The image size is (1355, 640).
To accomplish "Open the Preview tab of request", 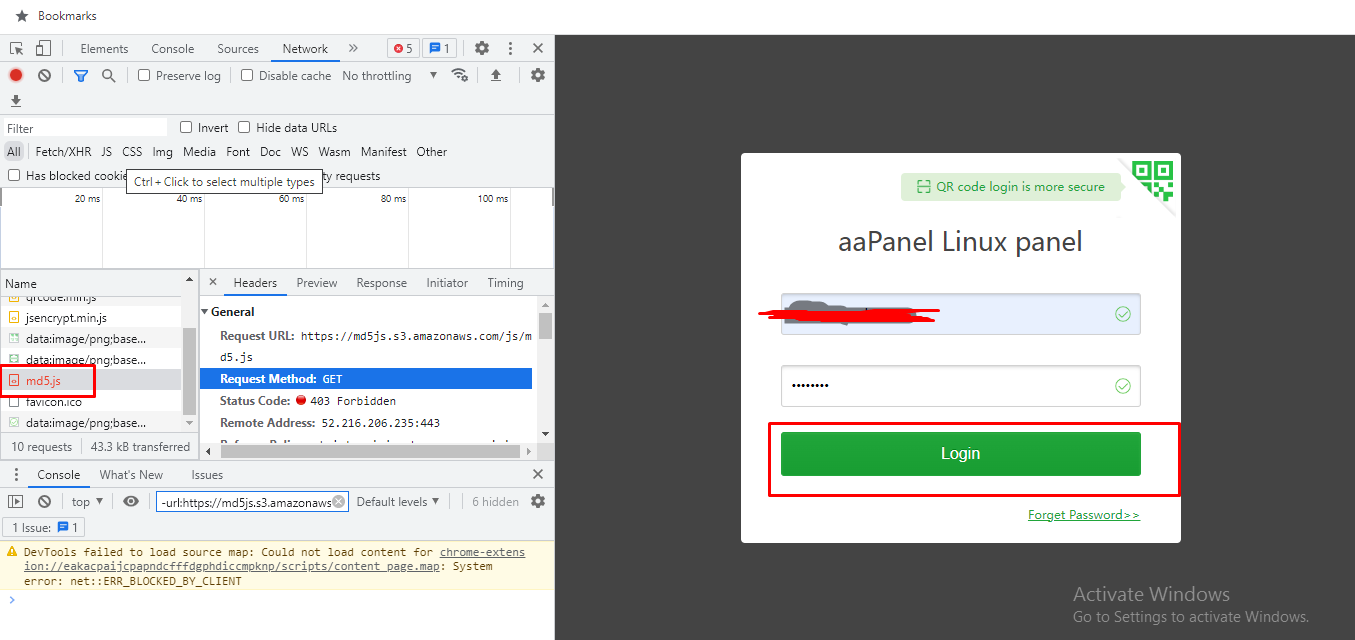I will pos(317,283).
